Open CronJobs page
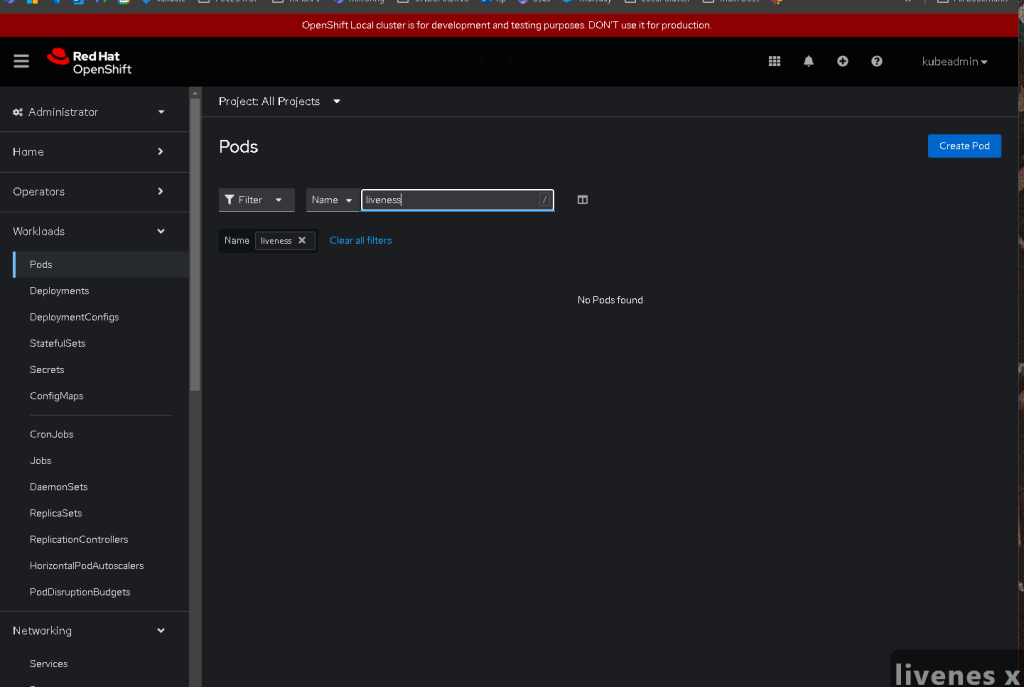This screenshot has height=687, width=1024. point(51,434)
